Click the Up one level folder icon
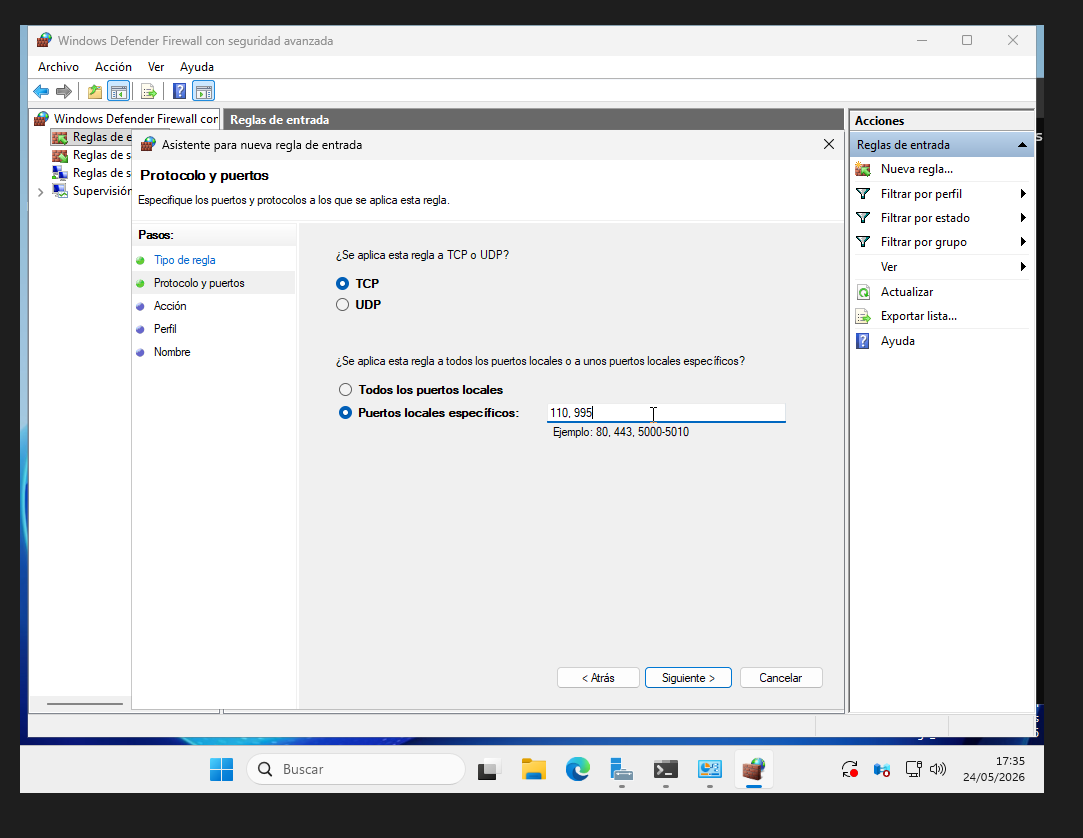Image resolution: width=1083 pixels, height=838 pixels. pos(95,91)
